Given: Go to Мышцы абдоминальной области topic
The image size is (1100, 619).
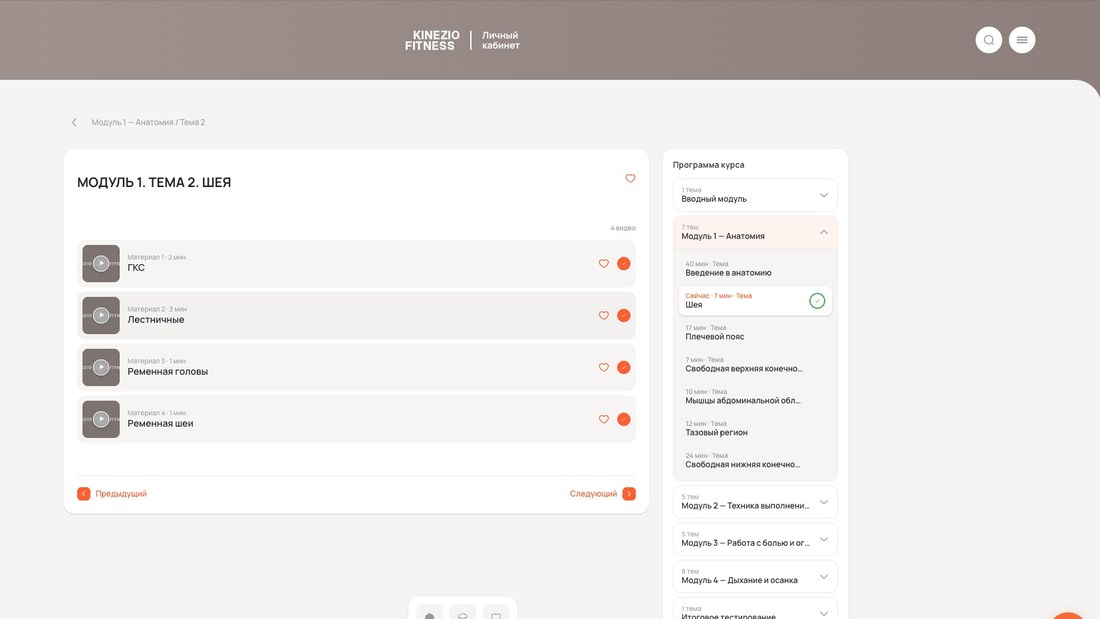Looking at the screenshot, I should click(x=755, y=397).
